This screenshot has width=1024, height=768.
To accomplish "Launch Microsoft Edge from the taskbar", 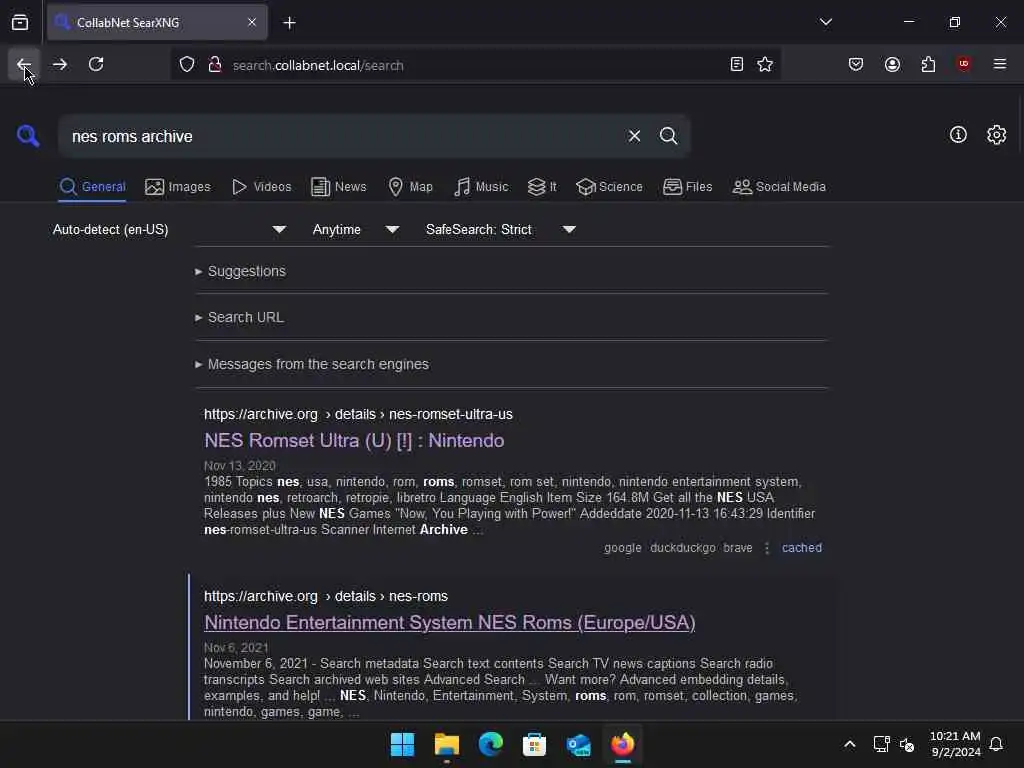I will click(490, 744).
